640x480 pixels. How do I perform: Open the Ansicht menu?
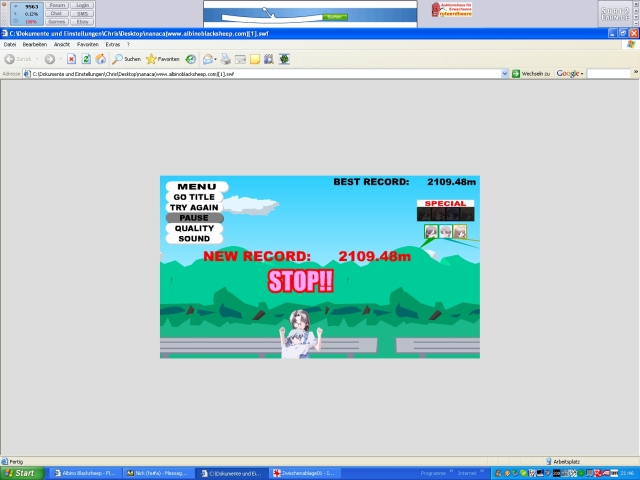(62, 44)
